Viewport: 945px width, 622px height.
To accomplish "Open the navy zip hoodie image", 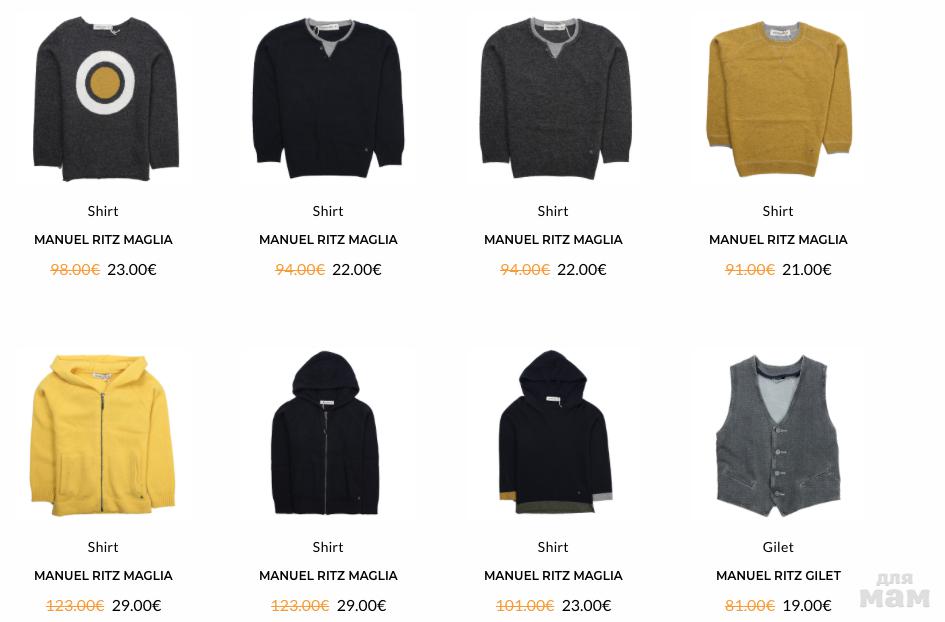I will tap(325, 433).
